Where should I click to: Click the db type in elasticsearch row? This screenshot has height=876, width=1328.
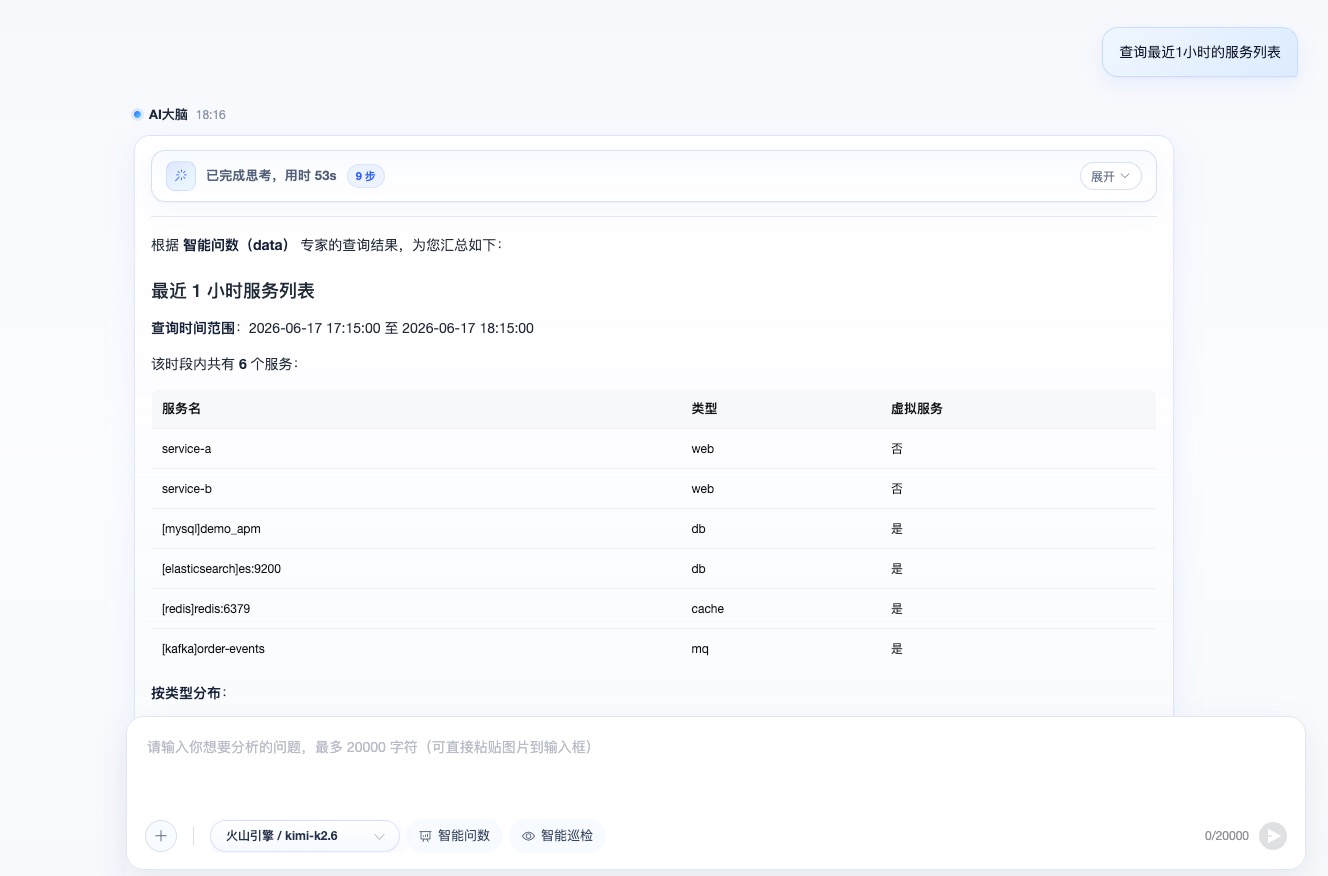(x=698, y=569)
